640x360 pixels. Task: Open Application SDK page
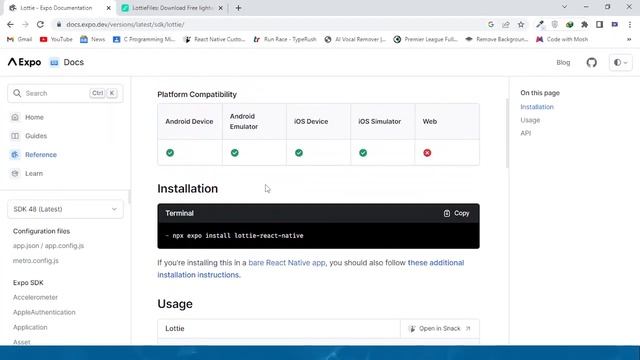30,327
